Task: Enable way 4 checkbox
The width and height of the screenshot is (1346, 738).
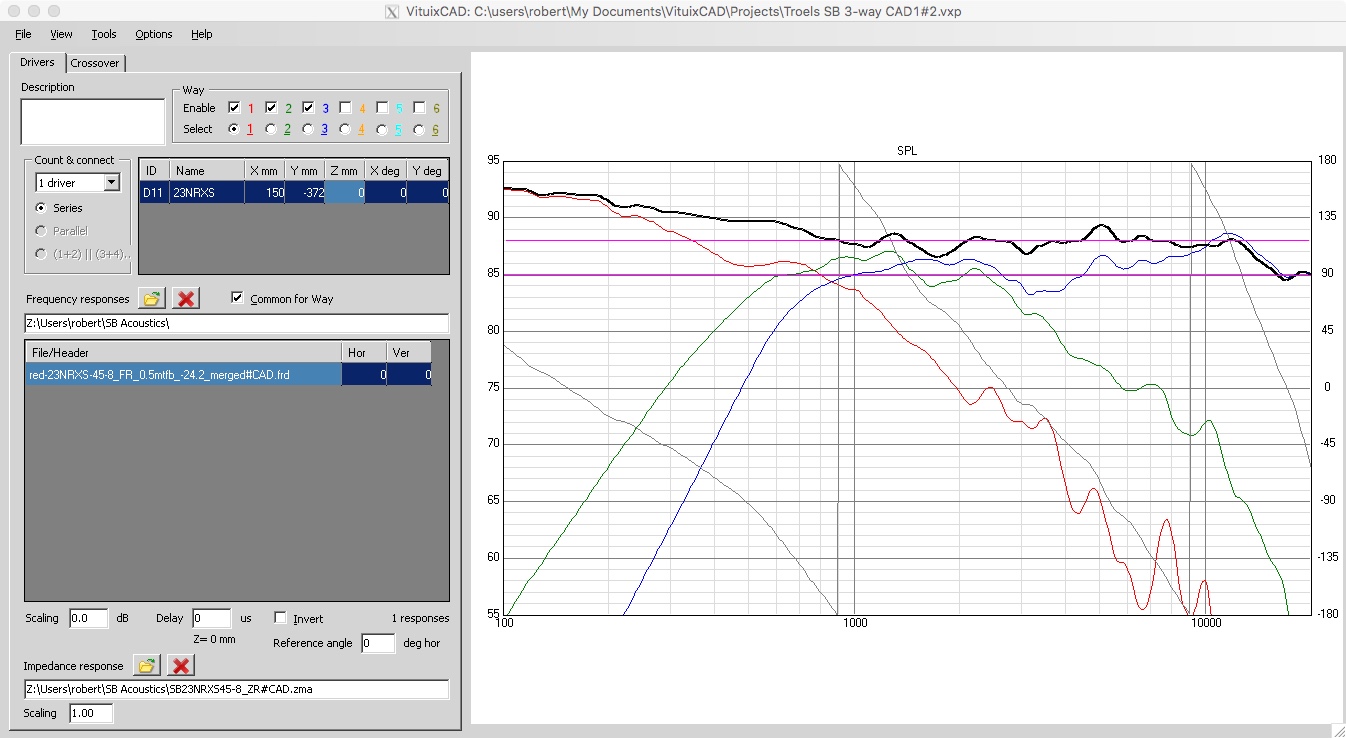Action: pyautogui.click(x=345, y=107)
